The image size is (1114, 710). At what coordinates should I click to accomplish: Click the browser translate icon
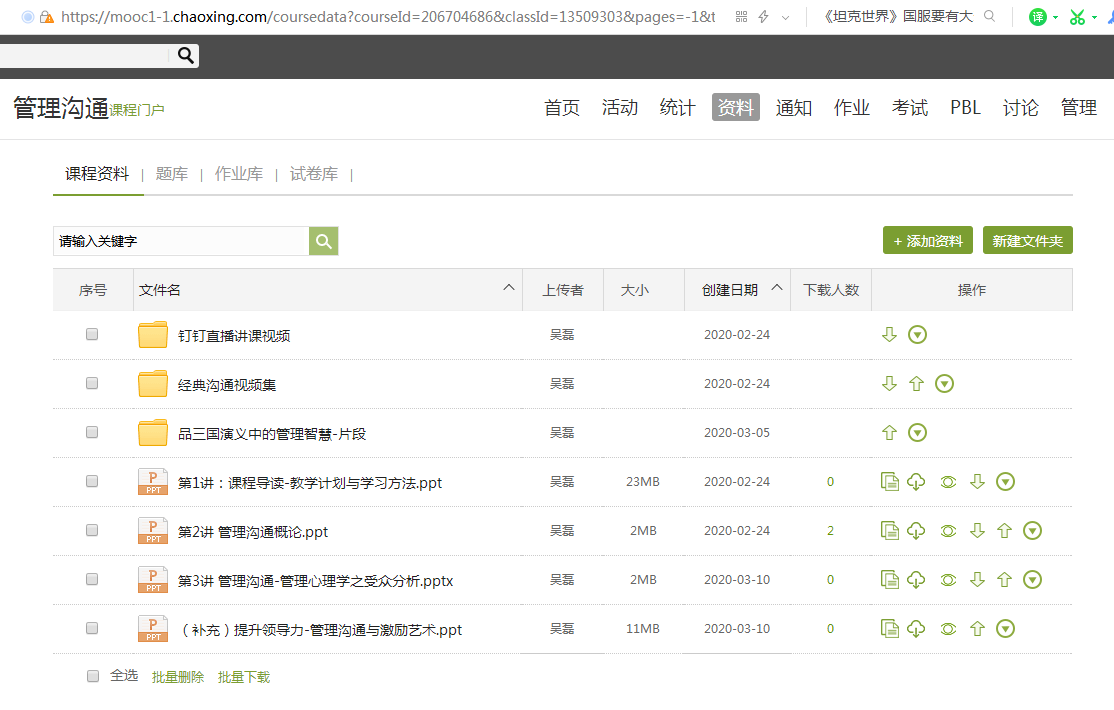(1038, 17)
